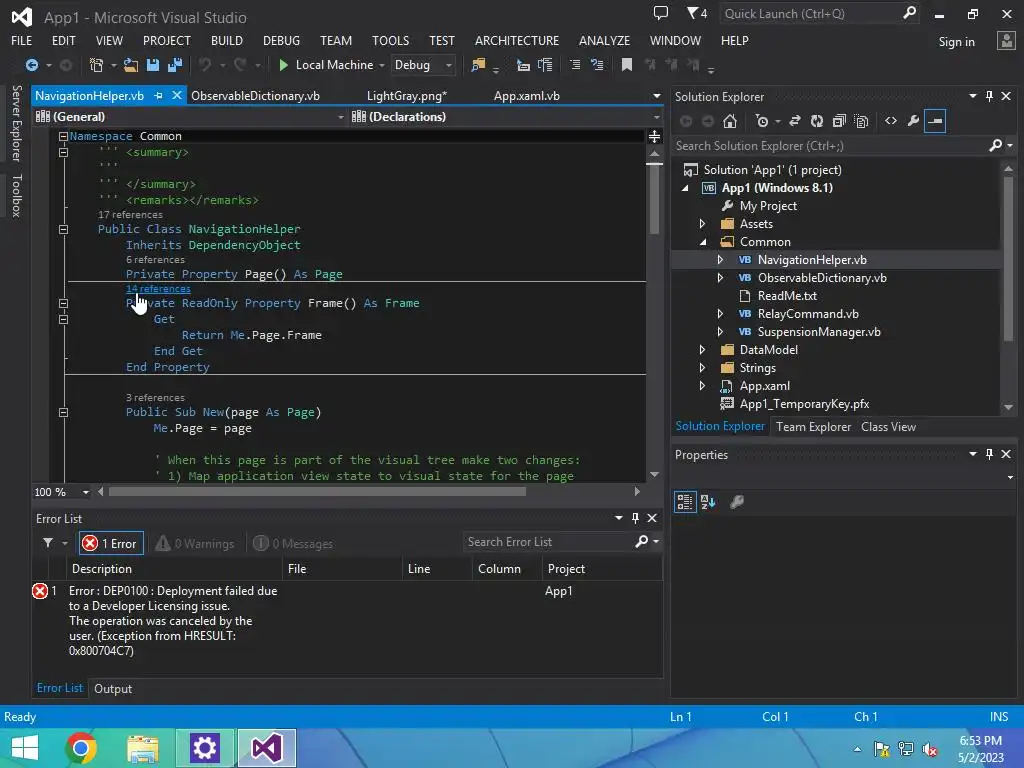
Task: Toggle the 0 Messages filter button
Action: [293, 543]
